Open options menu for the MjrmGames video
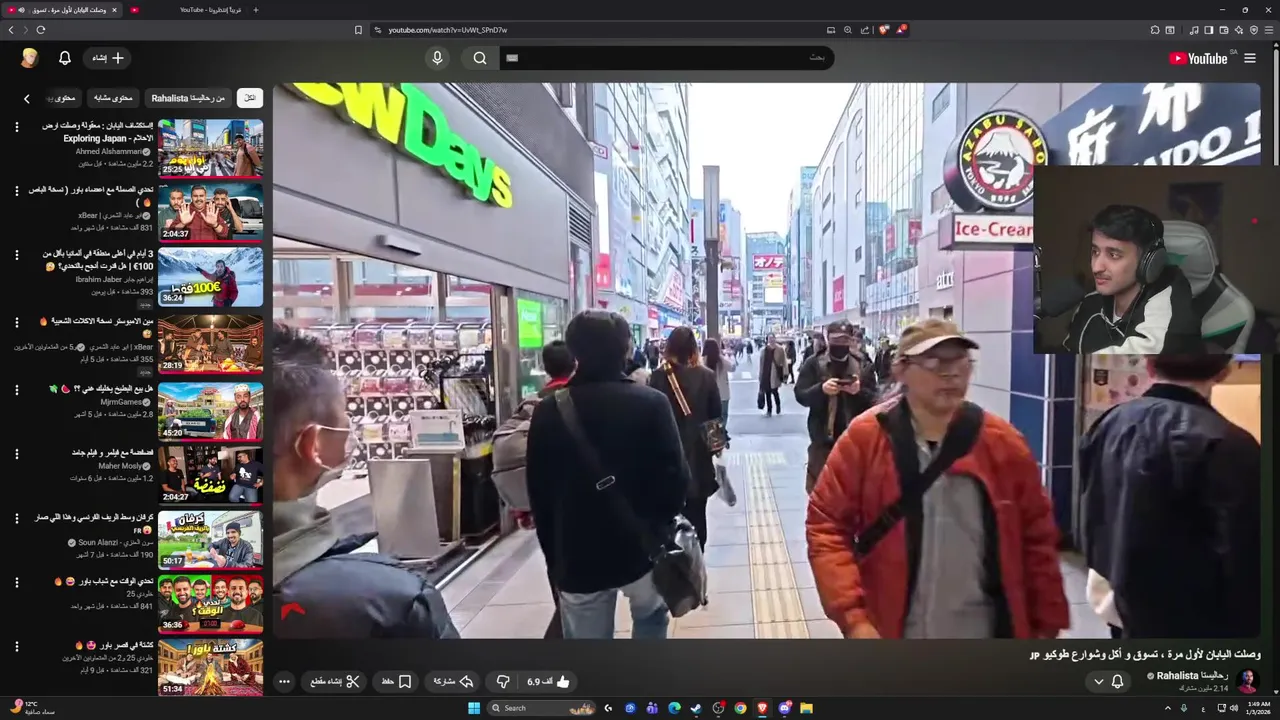Viewport: 1280px width, 720px height. 16,389
